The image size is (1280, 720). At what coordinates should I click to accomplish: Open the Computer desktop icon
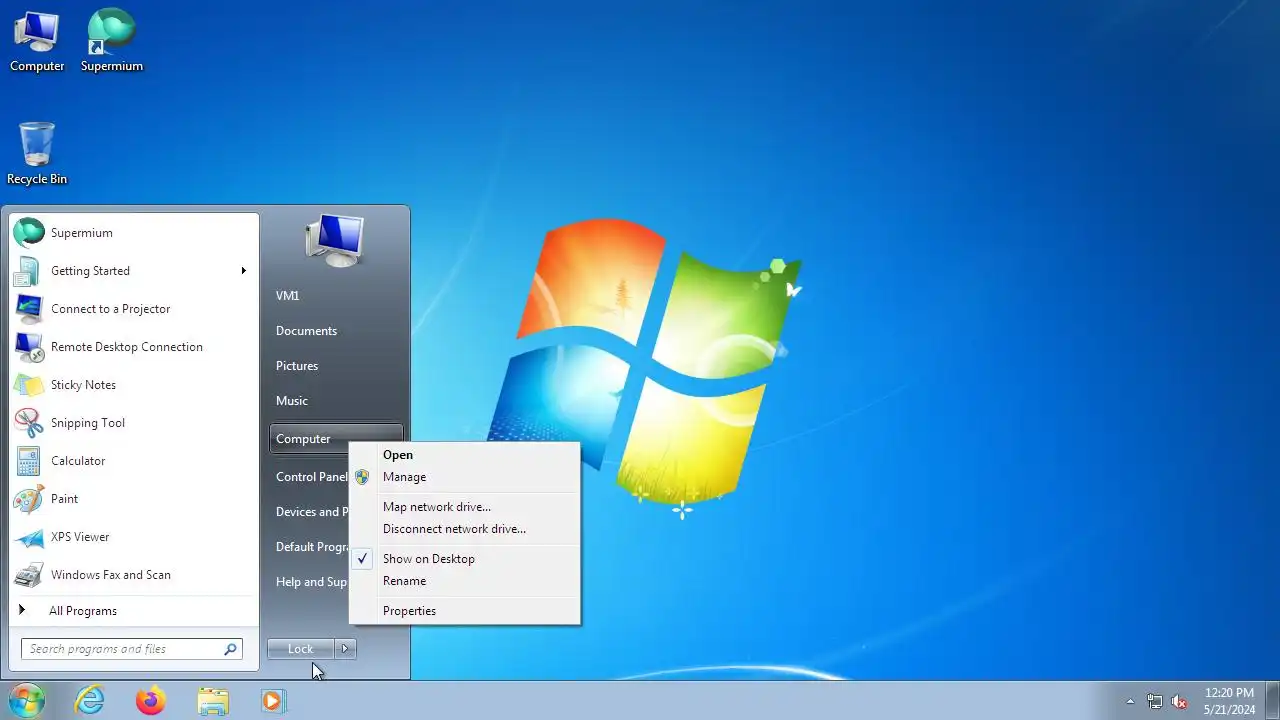pyautogui.click(x=37, y=42)
